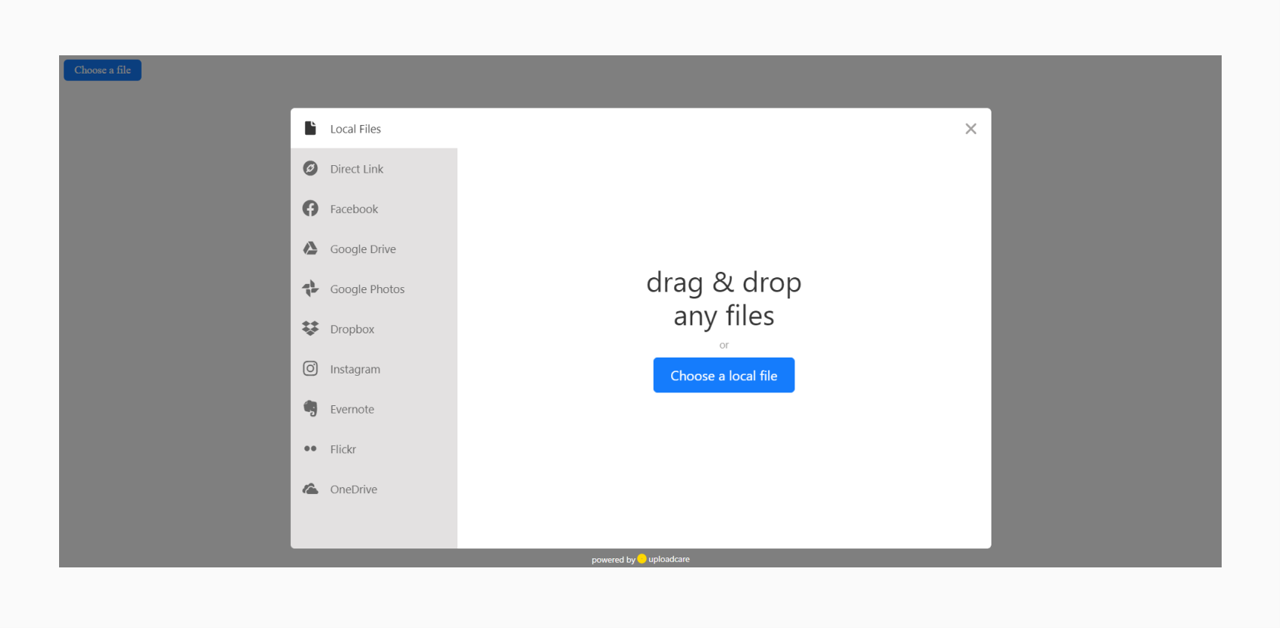Select the Instagram camera icon
This screenshot has height=628, width=1280.
(311, 368)
